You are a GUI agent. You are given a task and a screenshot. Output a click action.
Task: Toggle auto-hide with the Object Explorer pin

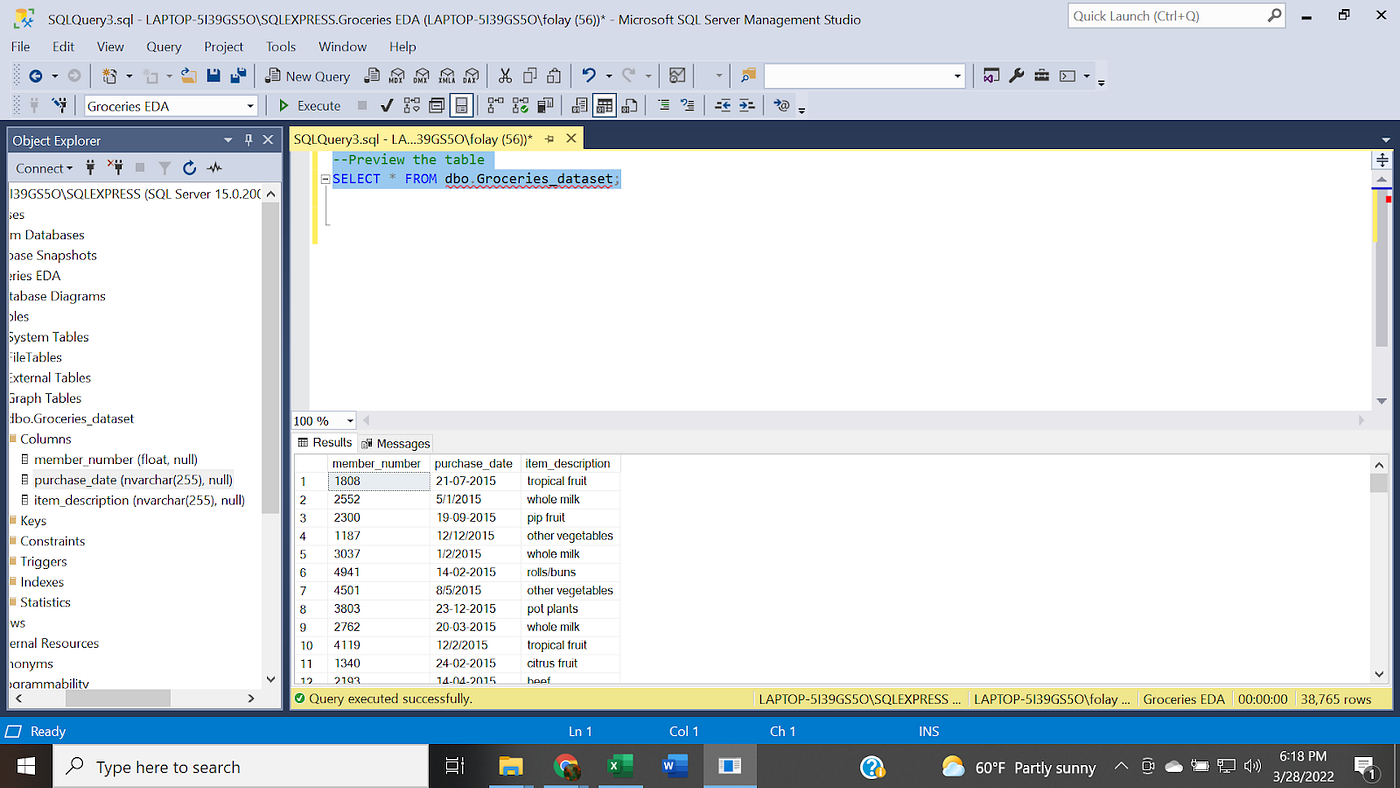pos(248,140)
